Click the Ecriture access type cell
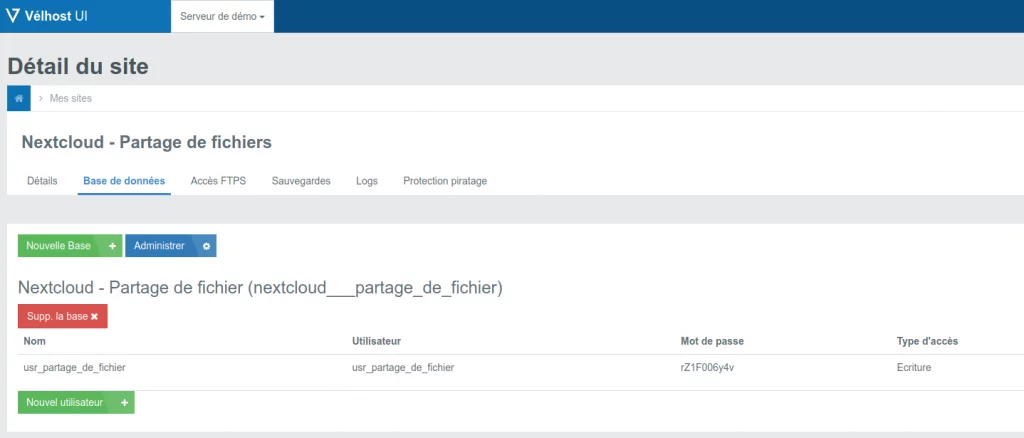1024x438 pixels. click(914, 368)
